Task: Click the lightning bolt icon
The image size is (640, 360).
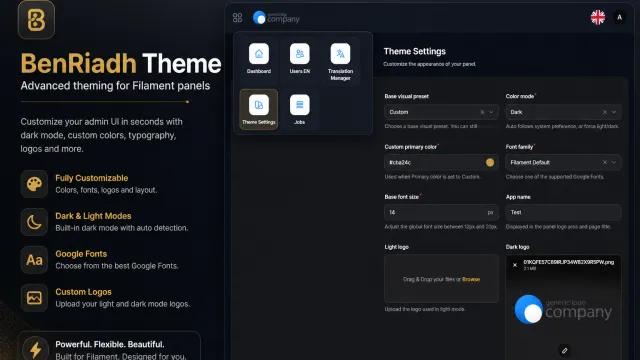Action: click(x=35, y=349)
